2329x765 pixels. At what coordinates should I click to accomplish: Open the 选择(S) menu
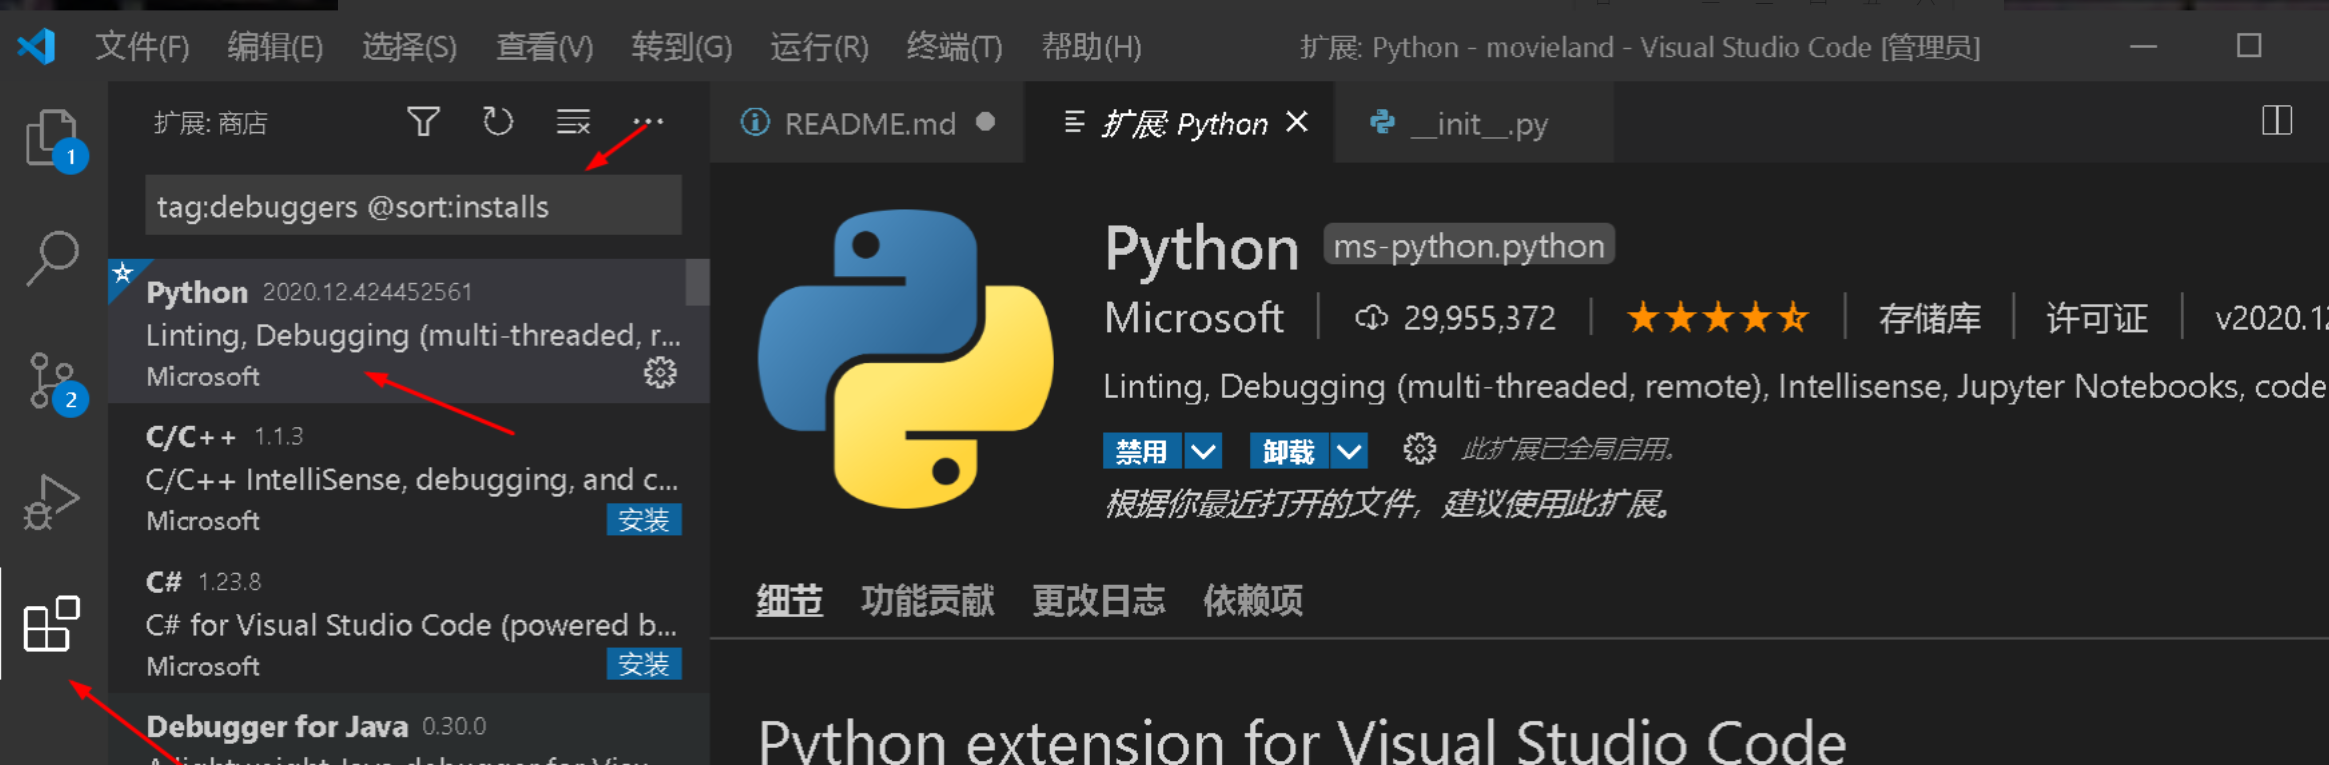pyautogui.click(x=409, y=47)
